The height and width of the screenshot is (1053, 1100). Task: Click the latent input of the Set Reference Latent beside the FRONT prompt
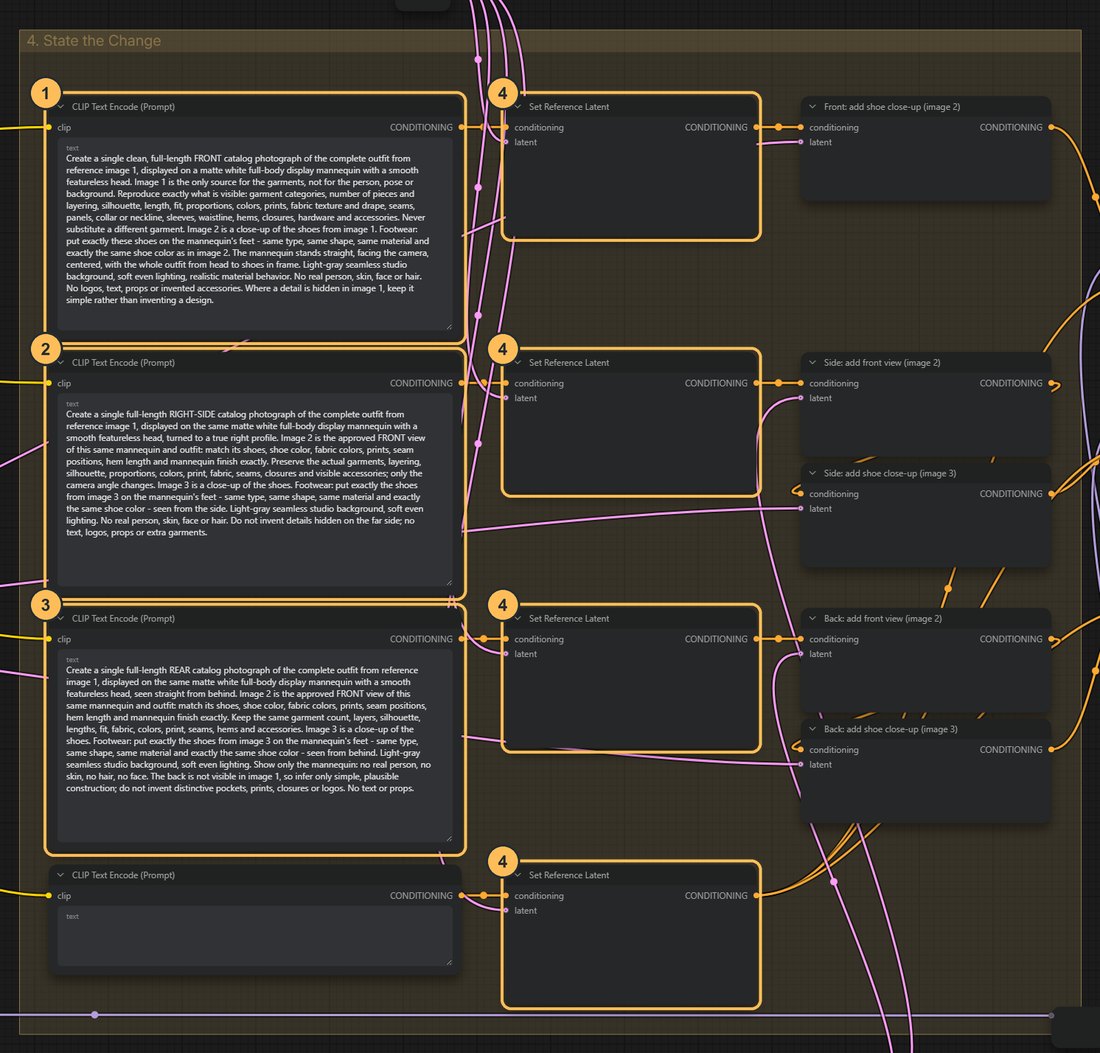pos(506,142)
